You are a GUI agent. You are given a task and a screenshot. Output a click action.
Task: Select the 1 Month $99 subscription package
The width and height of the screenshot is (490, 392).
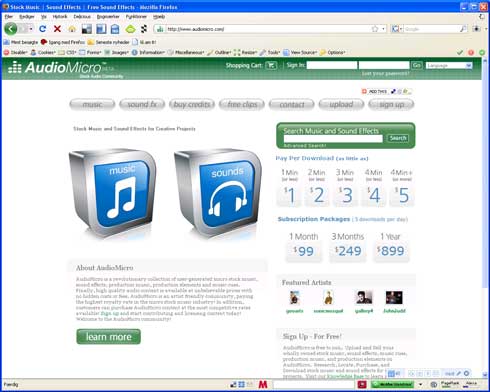pos(304,246)
